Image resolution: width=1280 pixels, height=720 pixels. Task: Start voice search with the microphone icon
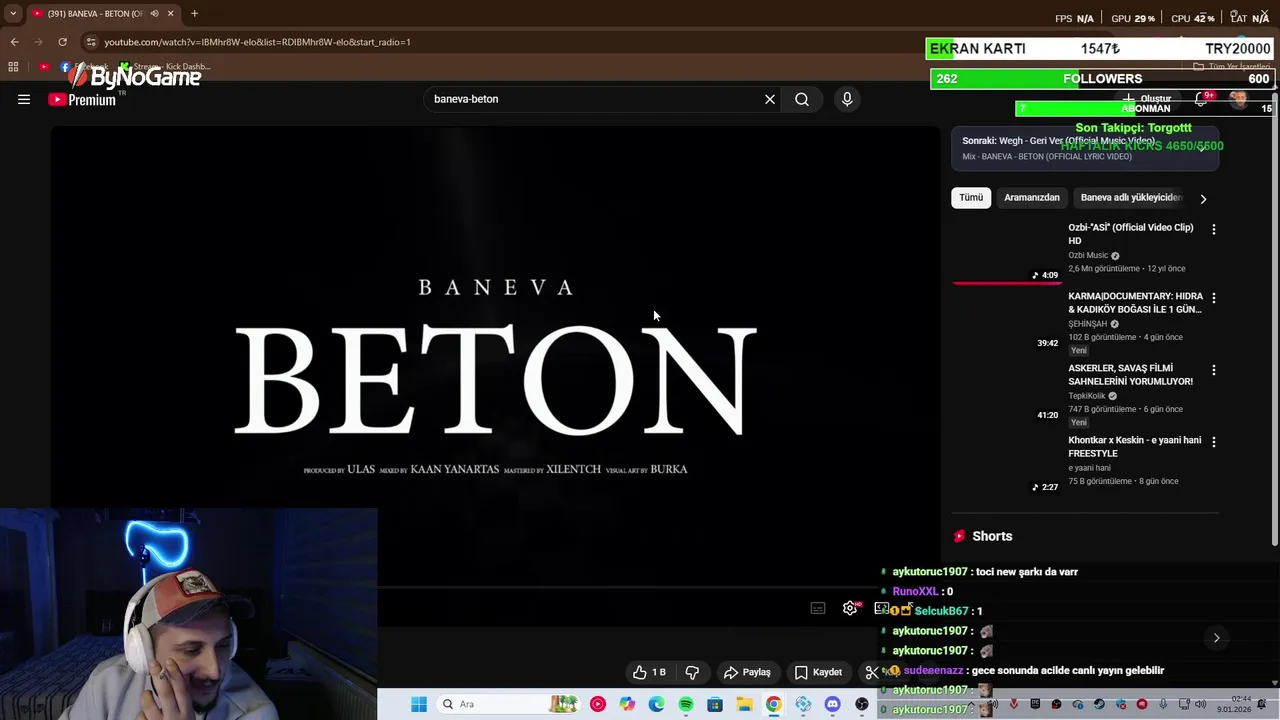coord(847,99)
